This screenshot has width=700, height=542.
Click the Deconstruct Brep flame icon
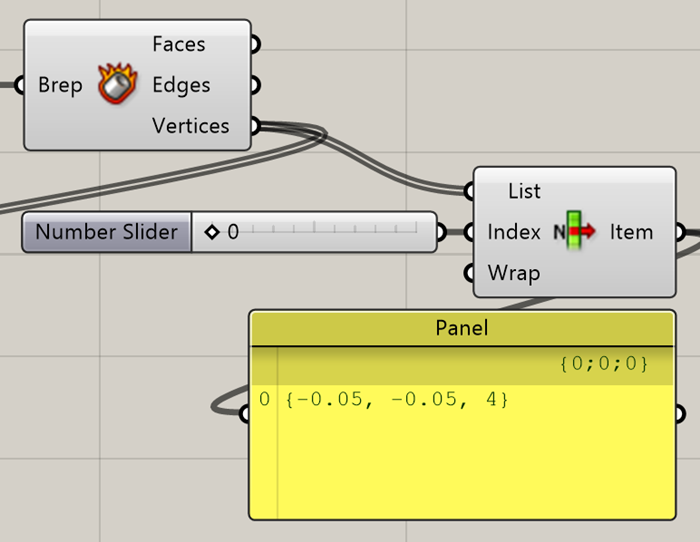[116, 85]
